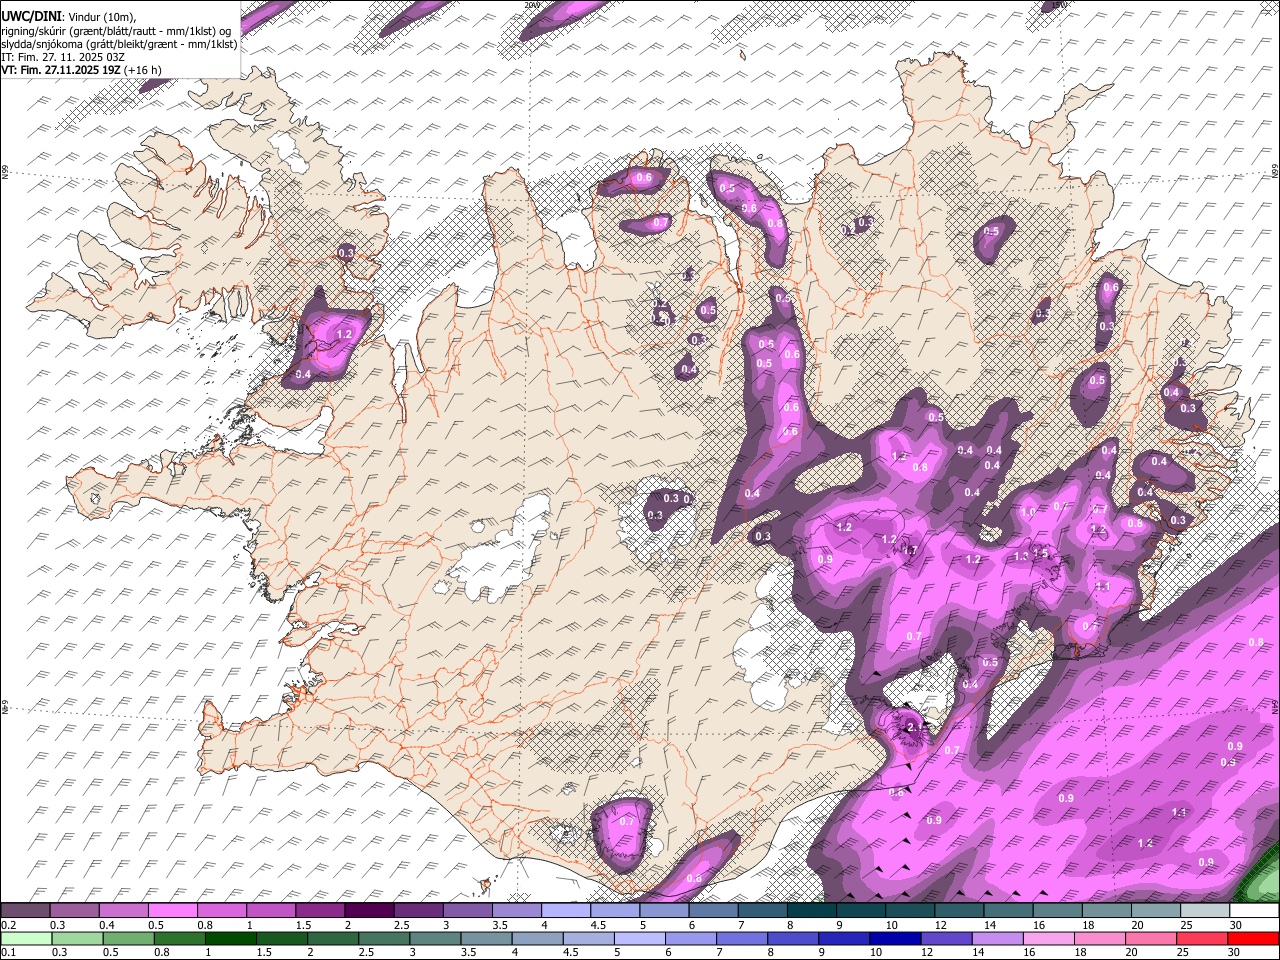Image resolution: width=1280 pixels, height=960 pixels.
Task: Click the 0.7 value in the south coast patch
Action: [x=627, y=821]
